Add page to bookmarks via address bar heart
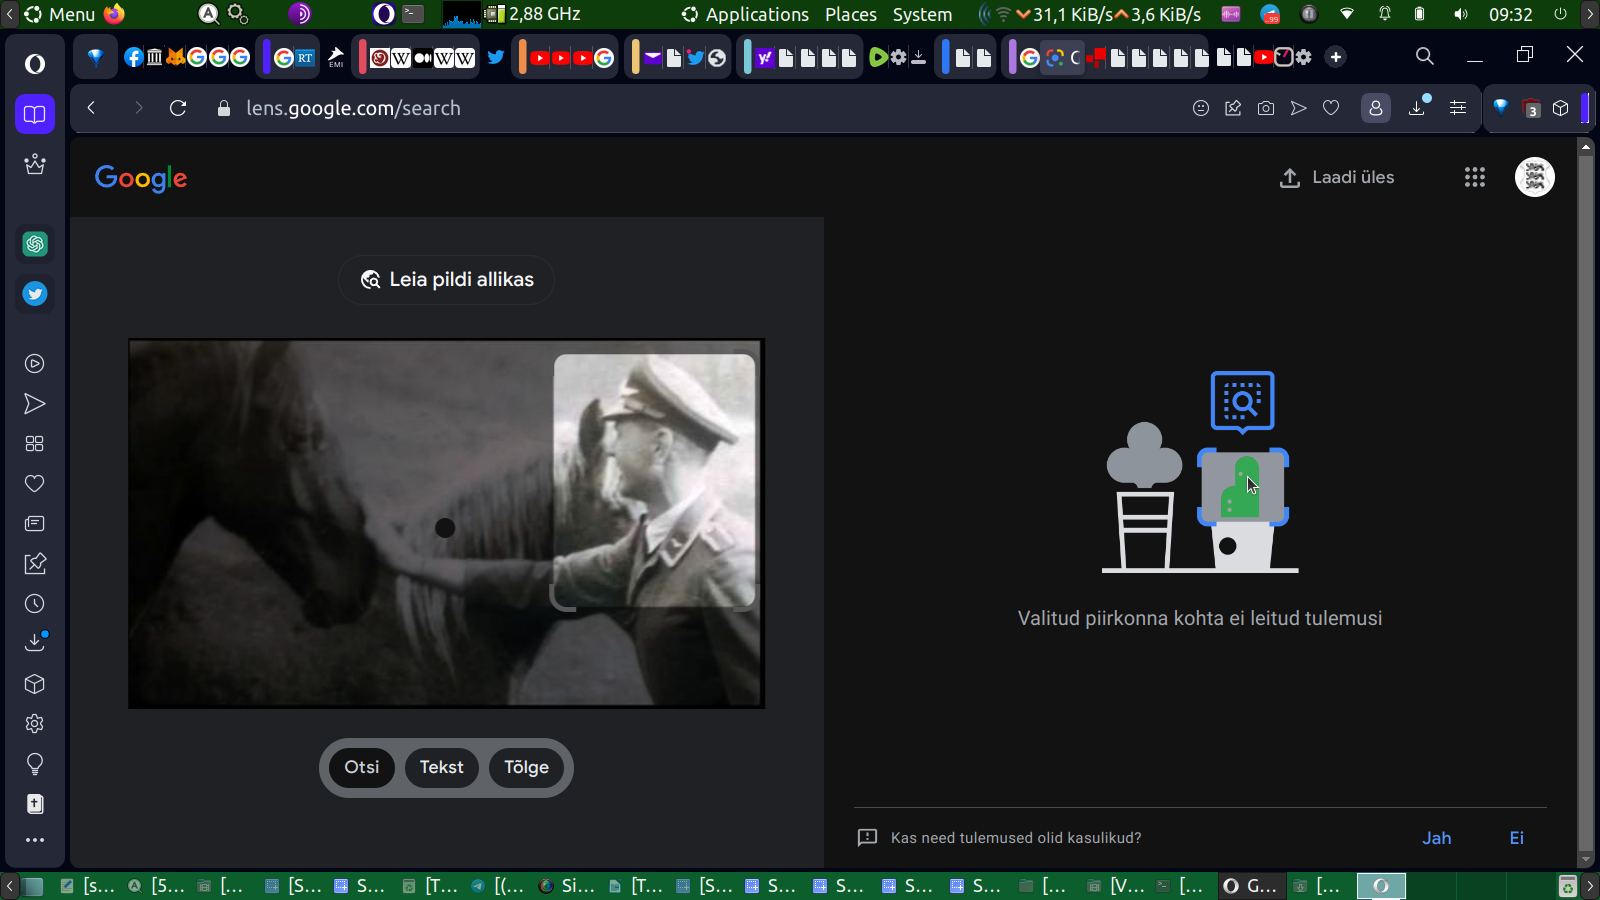 1331,108
